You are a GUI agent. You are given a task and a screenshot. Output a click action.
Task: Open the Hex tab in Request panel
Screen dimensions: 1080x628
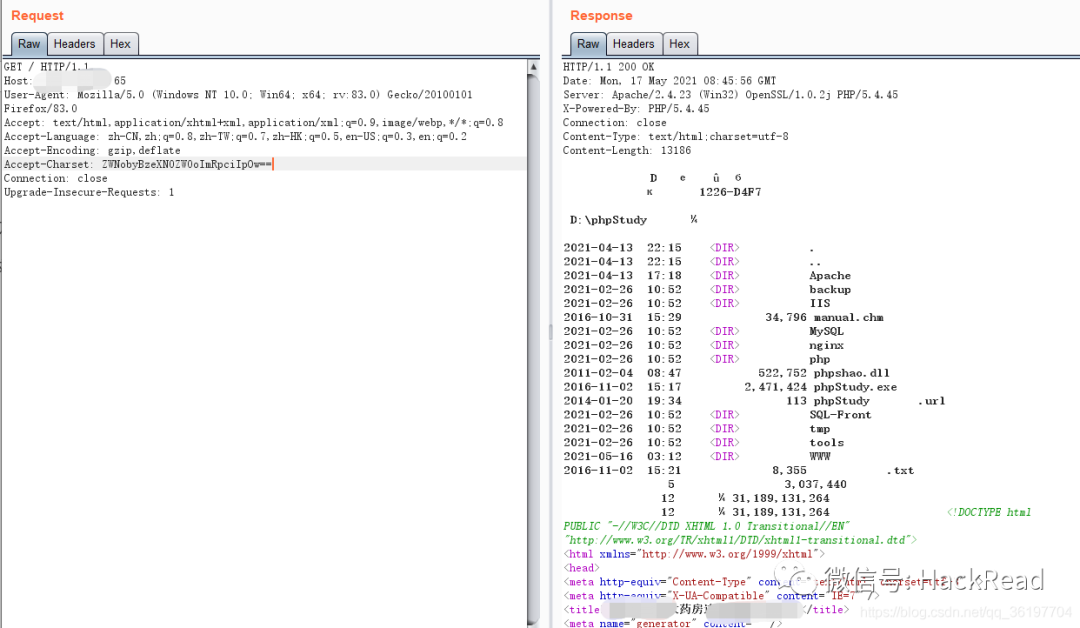121,44
